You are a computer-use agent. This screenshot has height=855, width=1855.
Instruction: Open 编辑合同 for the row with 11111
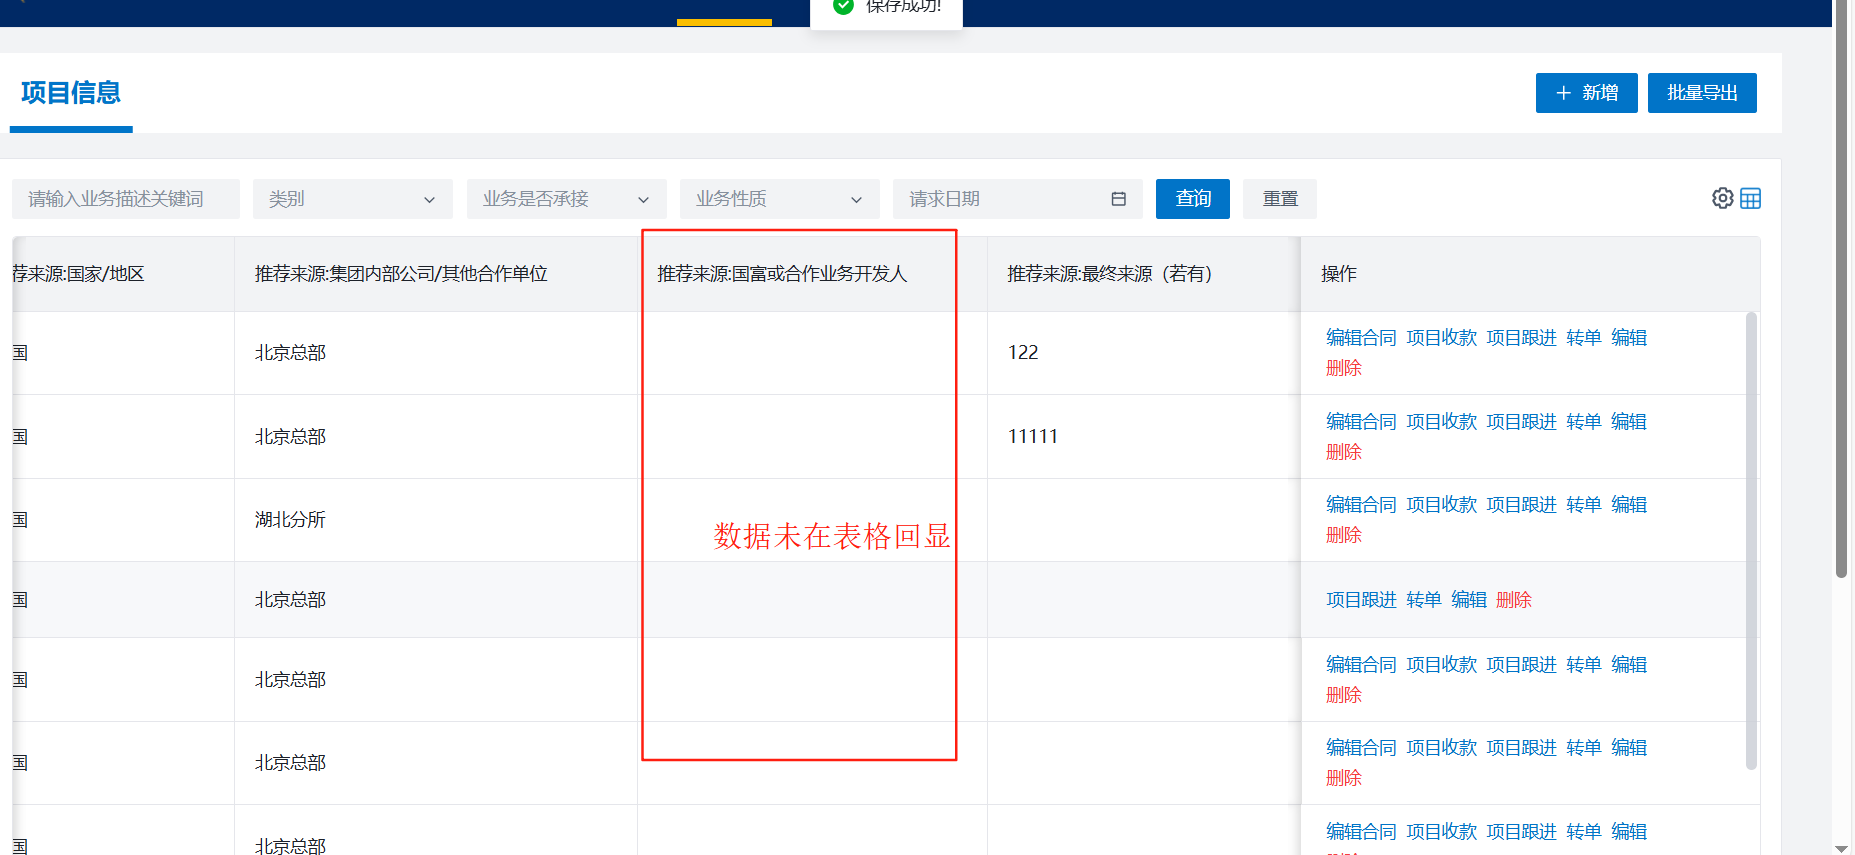coord(1361,422)
